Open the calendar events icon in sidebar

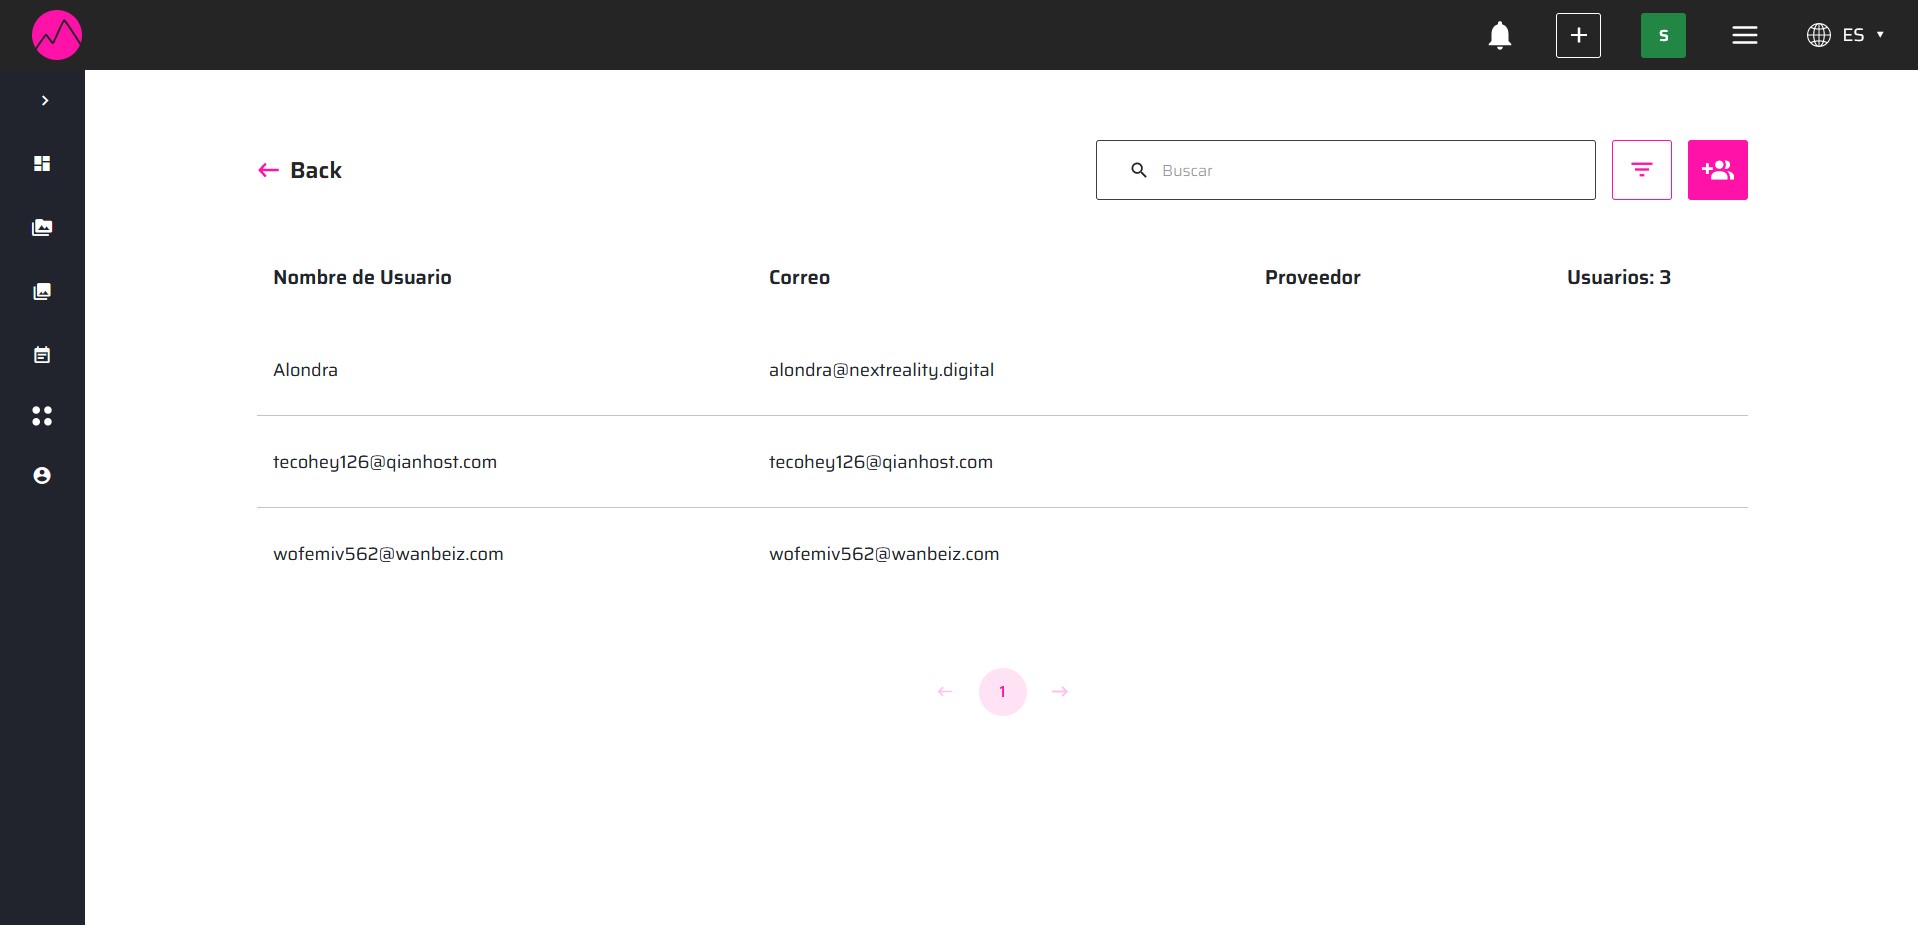tap(42, 355)
